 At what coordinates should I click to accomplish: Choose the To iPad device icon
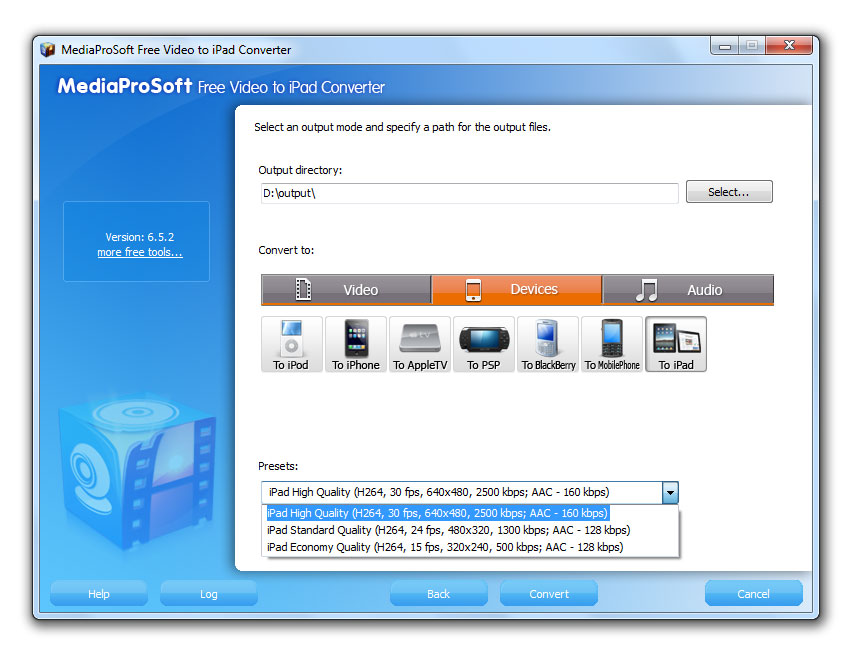(x=676, y=344)
